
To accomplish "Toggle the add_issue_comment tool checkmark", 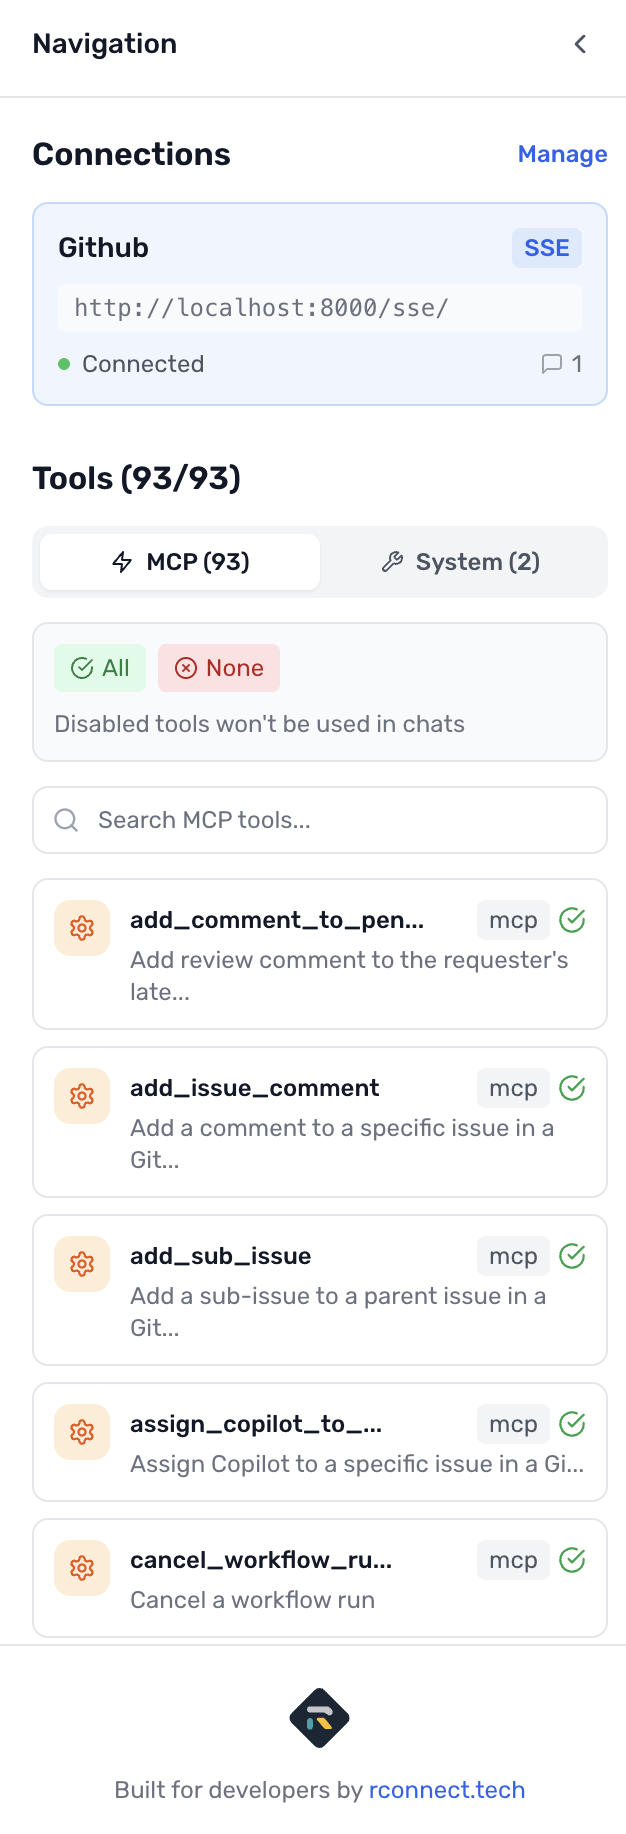I will click(572, 1088).
